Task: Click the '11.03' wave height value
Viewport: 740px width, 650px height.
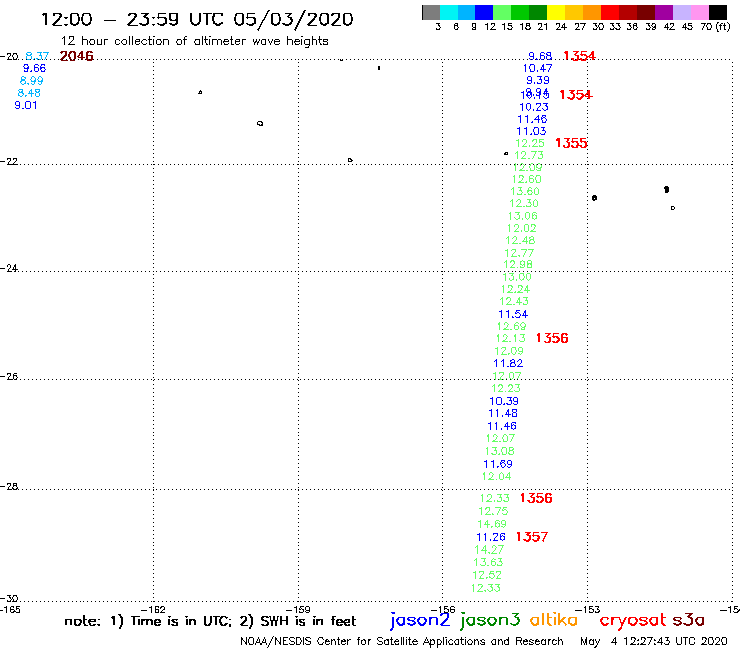Action: [x=531, y=131]
